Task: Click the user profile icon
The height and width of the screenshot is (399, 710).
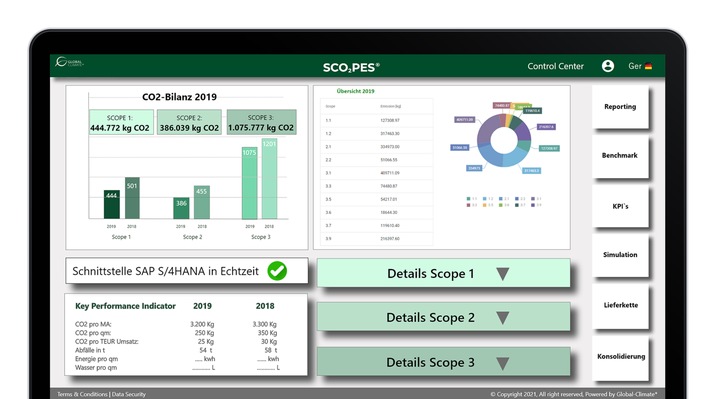Action: point(608,66)
